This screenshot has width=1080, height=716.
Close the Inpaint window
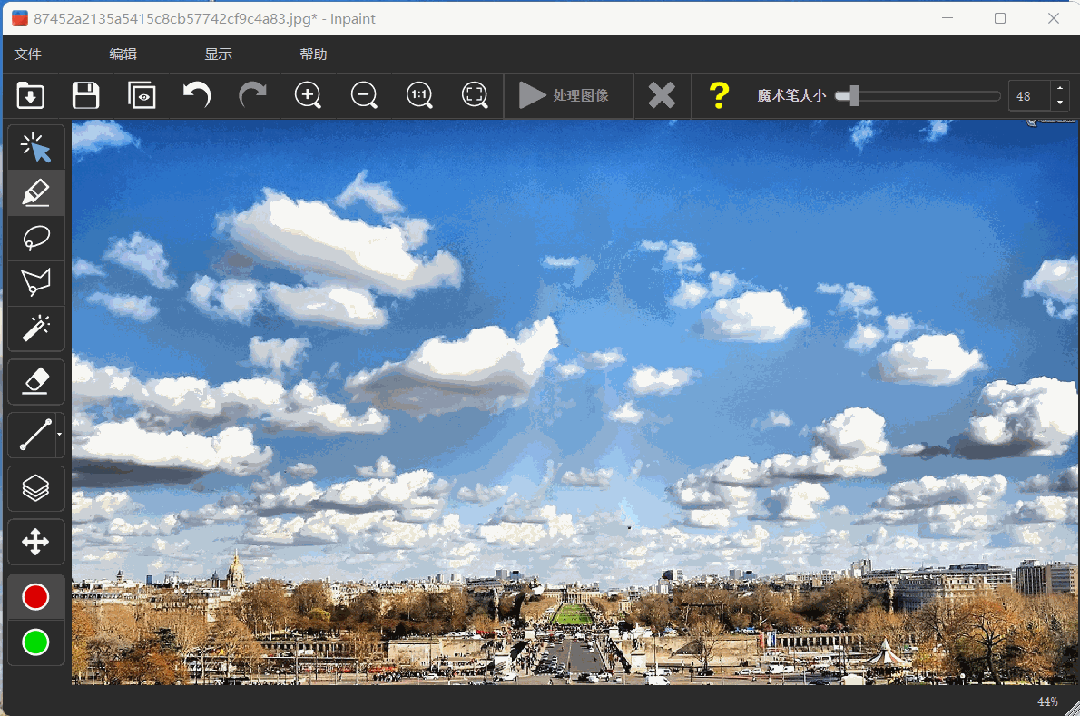(1053, 19)
